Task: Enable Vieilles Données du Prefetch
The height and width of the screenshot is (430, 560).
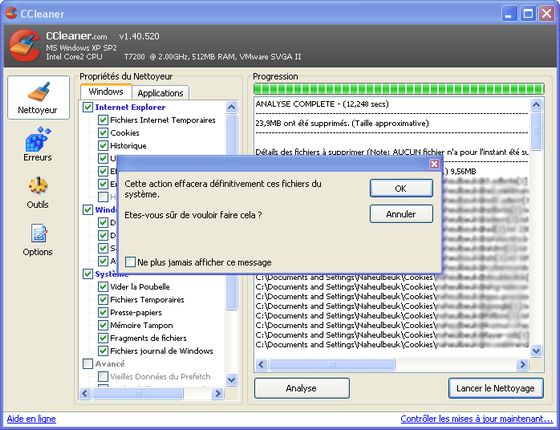Action: 103,376
